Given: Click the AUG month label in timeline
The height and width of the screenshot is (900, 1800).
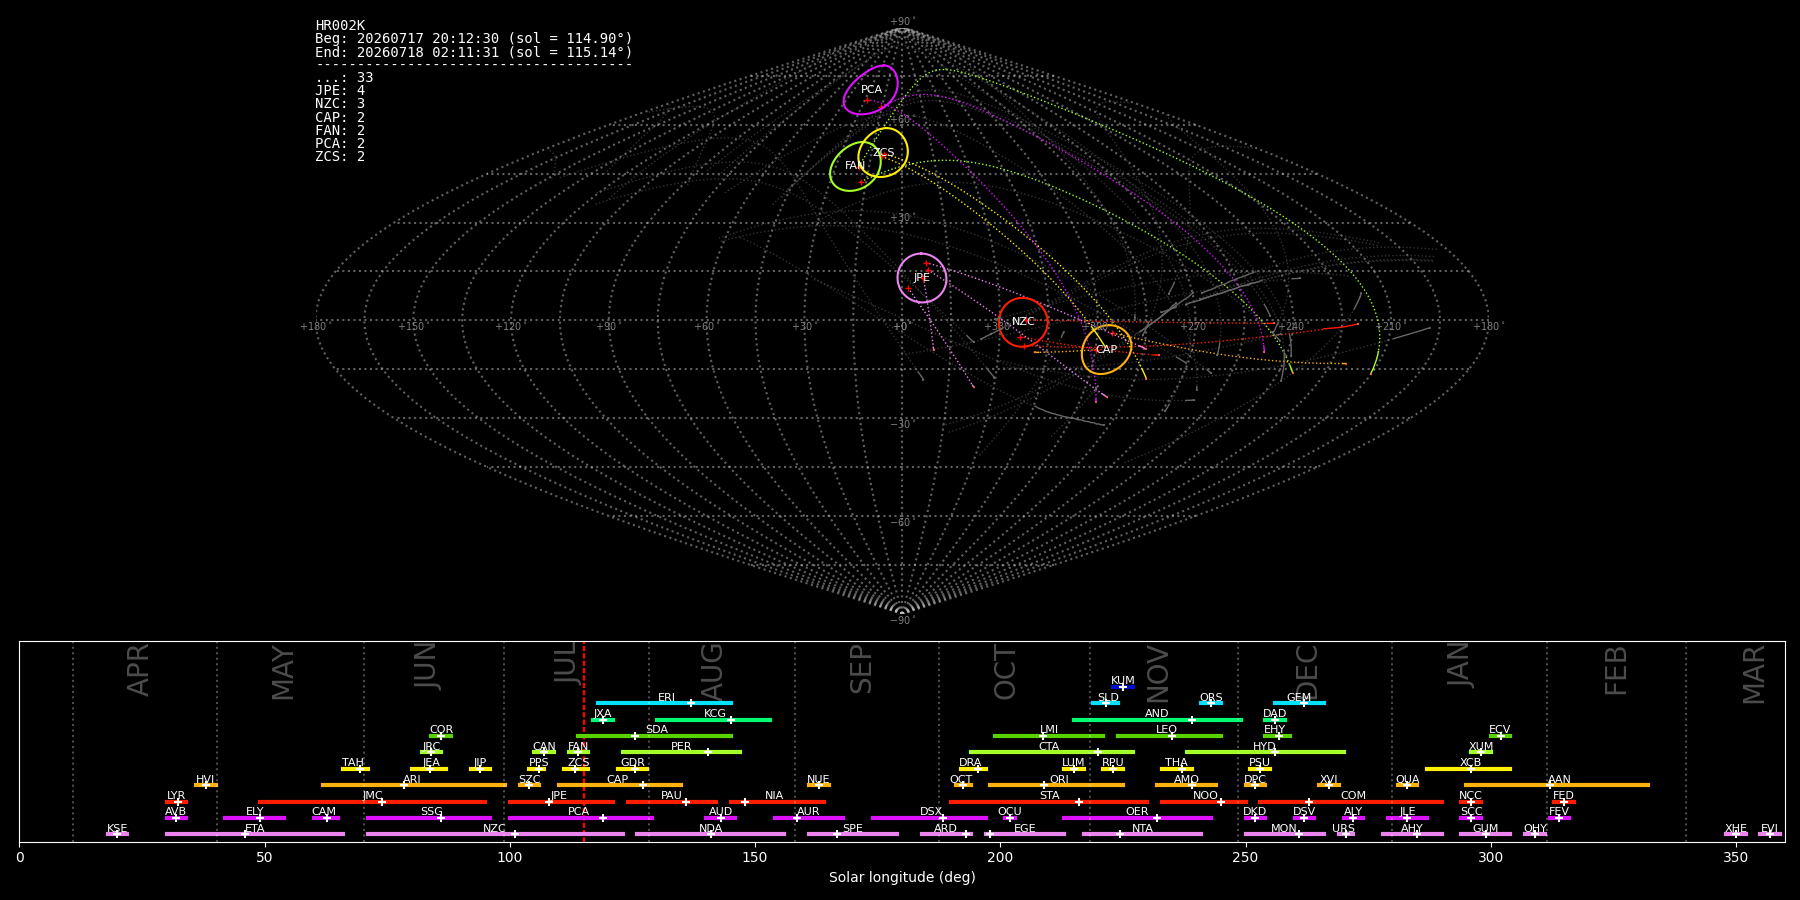Looking at the screenshot, I should point(712,671).
